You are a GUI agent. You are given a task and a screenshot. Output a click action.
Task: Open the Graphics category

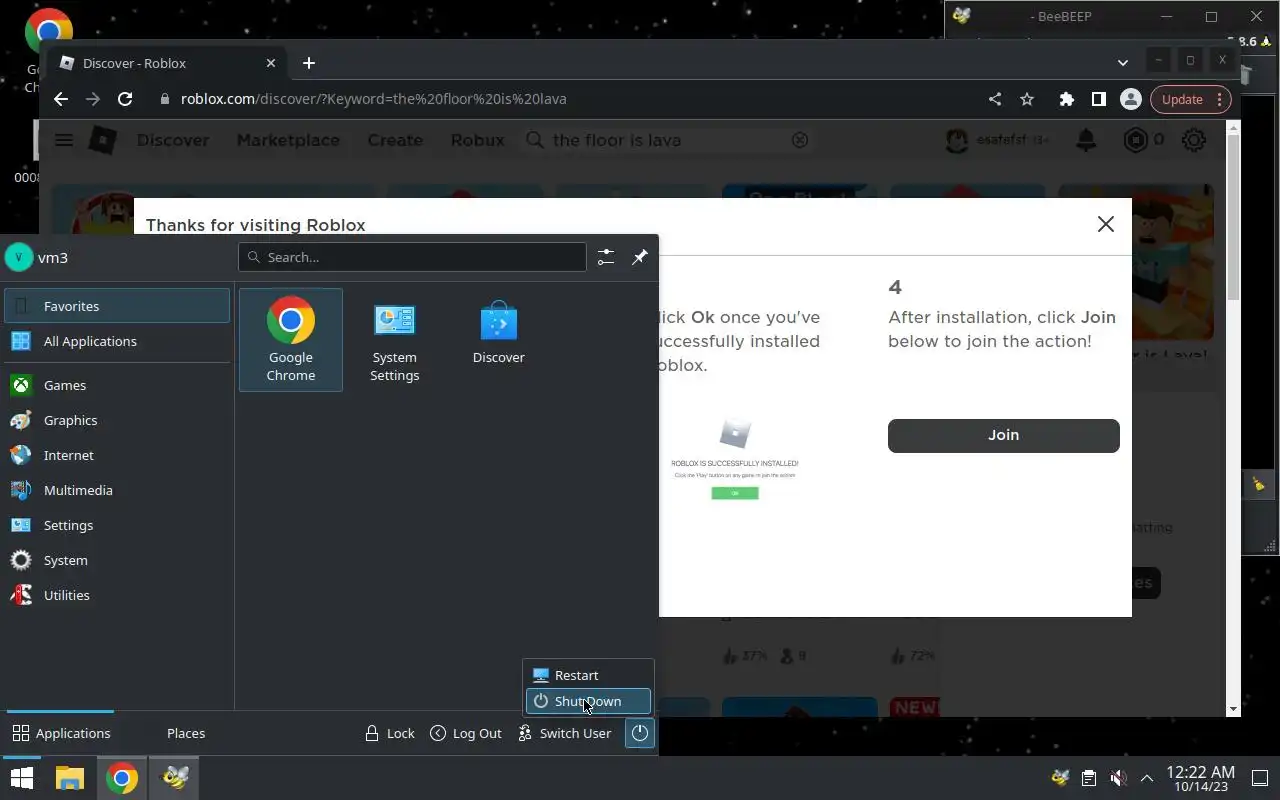117,420
